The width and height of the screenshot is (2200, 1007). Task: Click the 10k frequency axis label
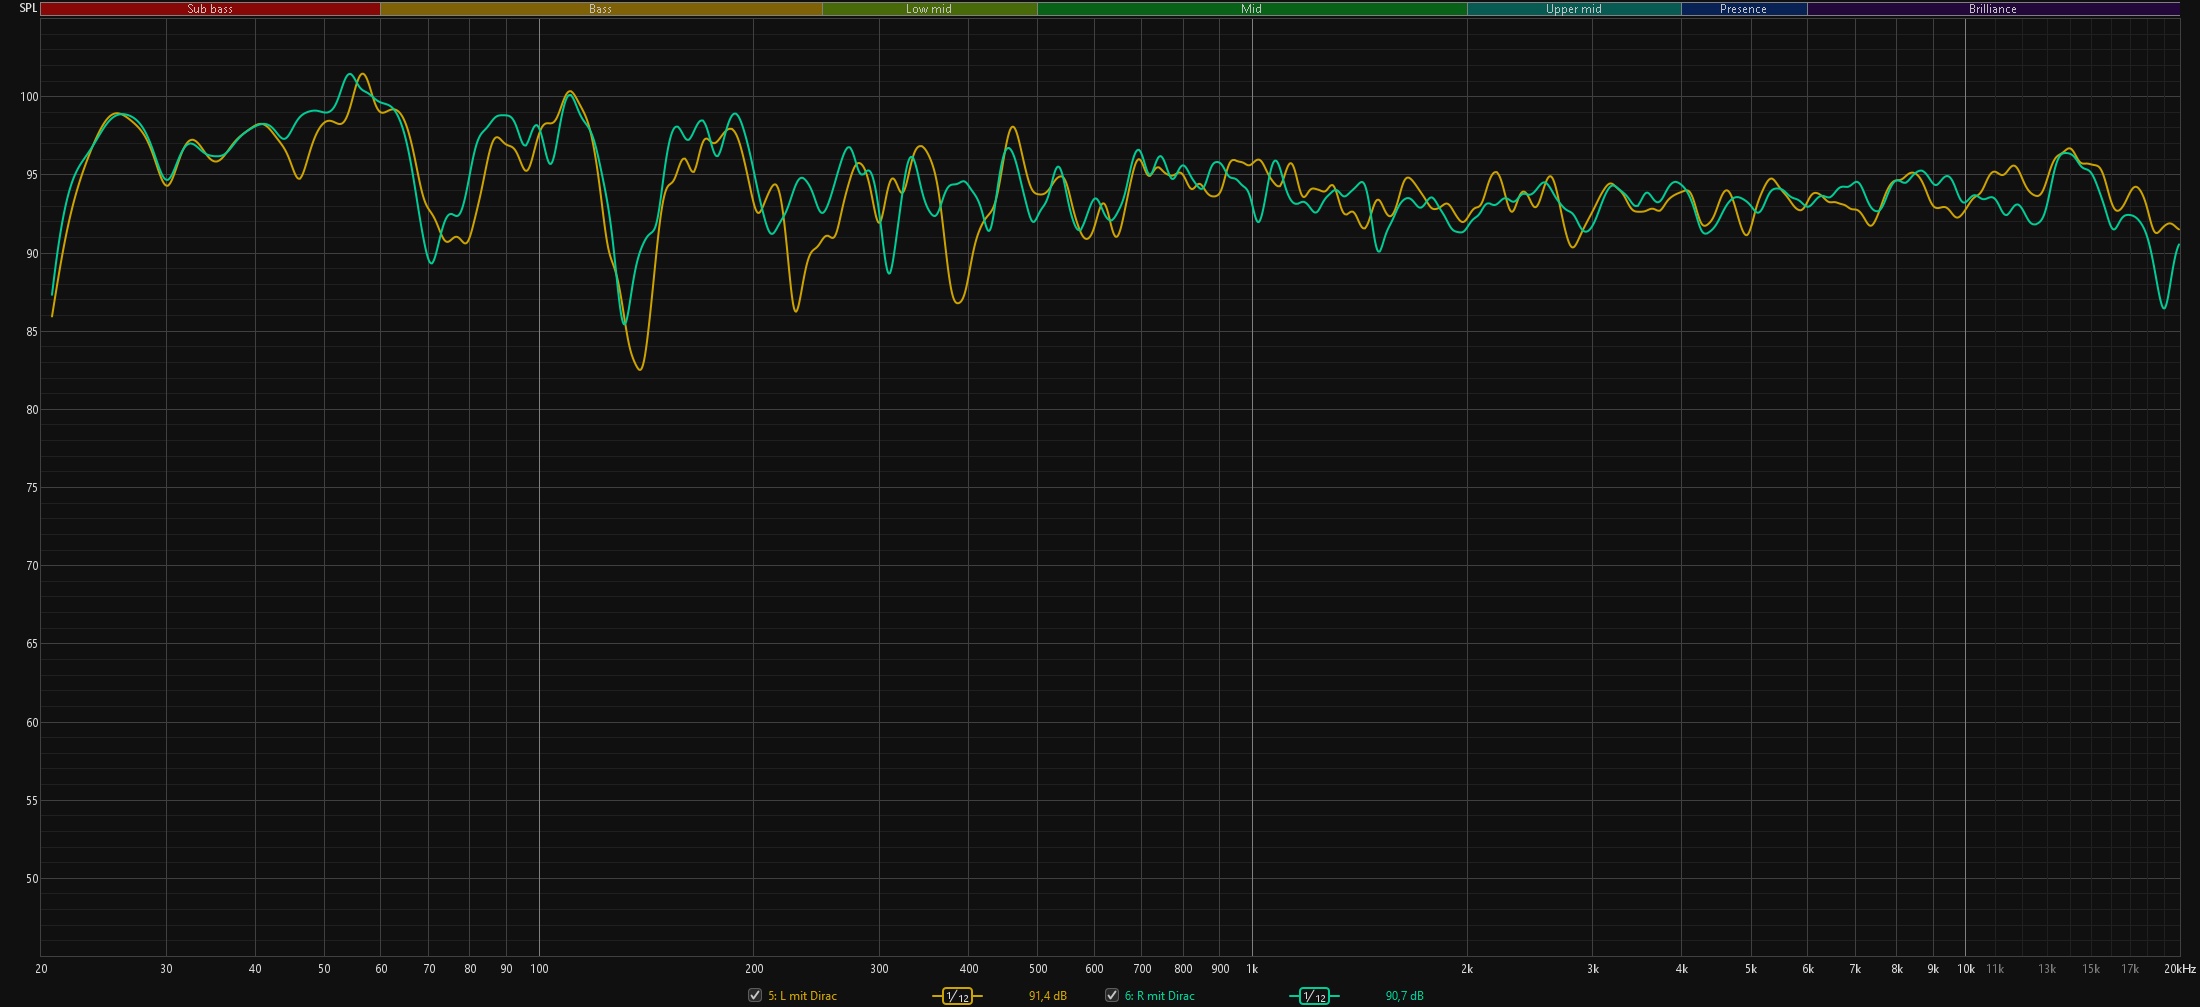pyautogui.click(x=1966, y=969)
